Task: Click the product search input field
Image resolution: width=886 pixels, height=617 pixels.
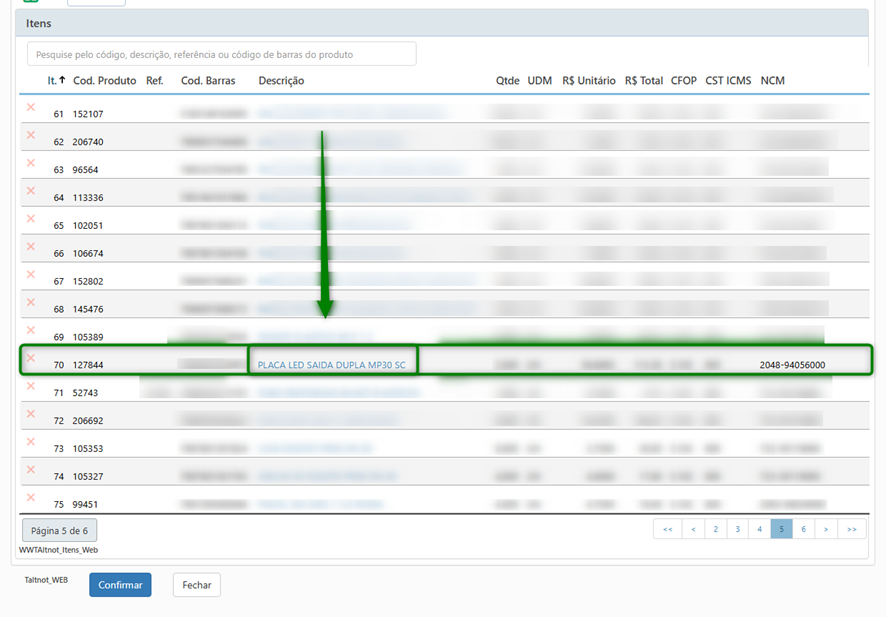Action: [221, 54]
